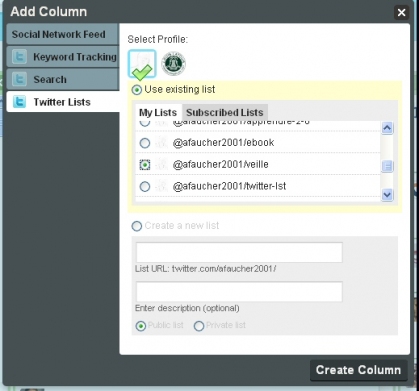This screenshot has height=391, width=419.
Task: Open the Social Network Feed section
Action: [x=63, y=34]
